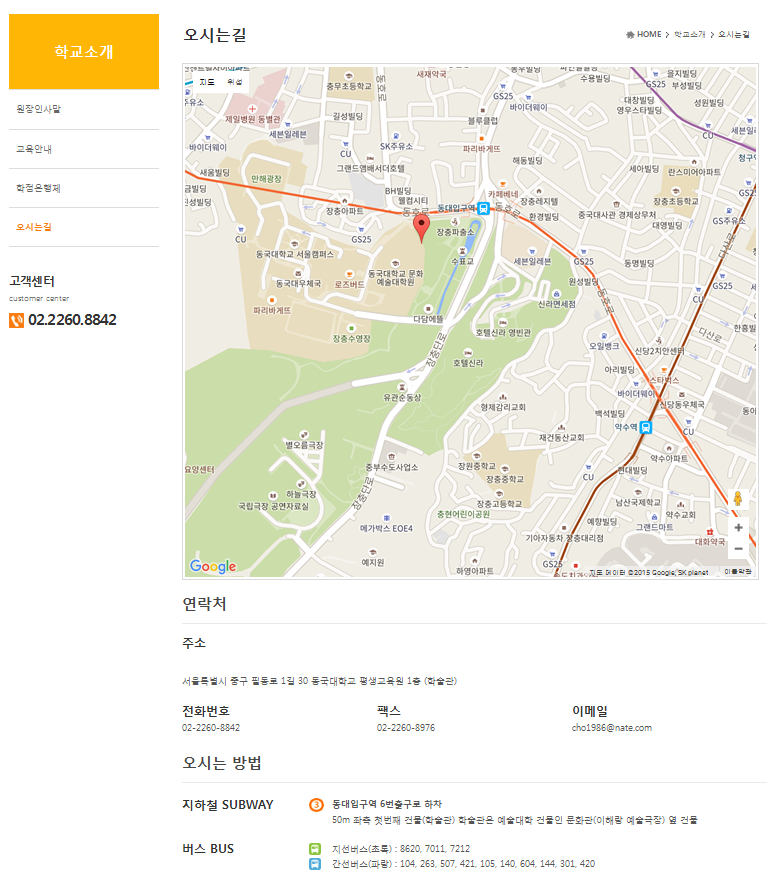The width and height of the screenshot is (769, 887).
Task: Click the 학교소개 breadcrumb link
Action: pos(690,35)
